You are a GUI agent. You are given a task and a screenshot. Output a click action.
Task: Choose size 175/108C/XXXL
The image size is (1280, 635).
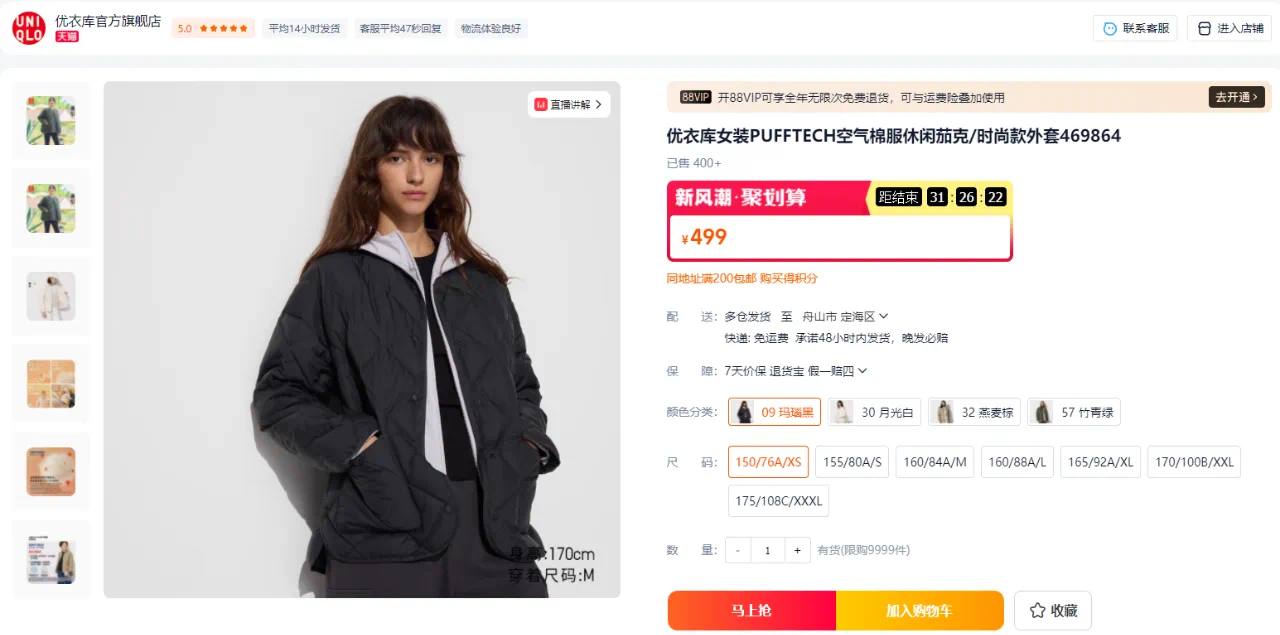pyautogui.click(x=779, y=501)
